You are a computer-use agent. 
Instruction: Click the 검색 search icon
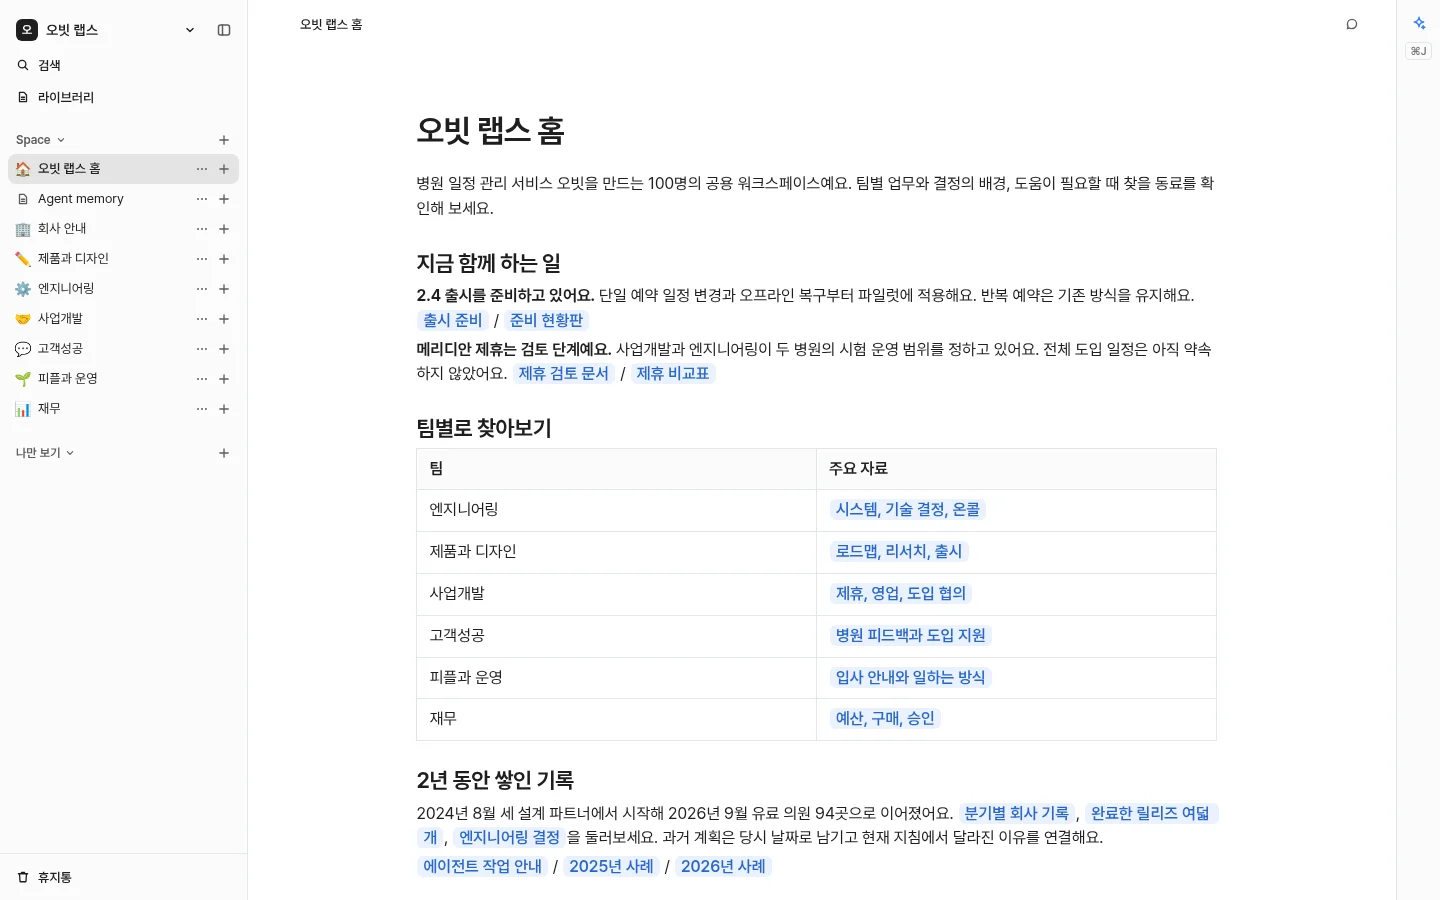pyautogui.click(x=23, y=65)
